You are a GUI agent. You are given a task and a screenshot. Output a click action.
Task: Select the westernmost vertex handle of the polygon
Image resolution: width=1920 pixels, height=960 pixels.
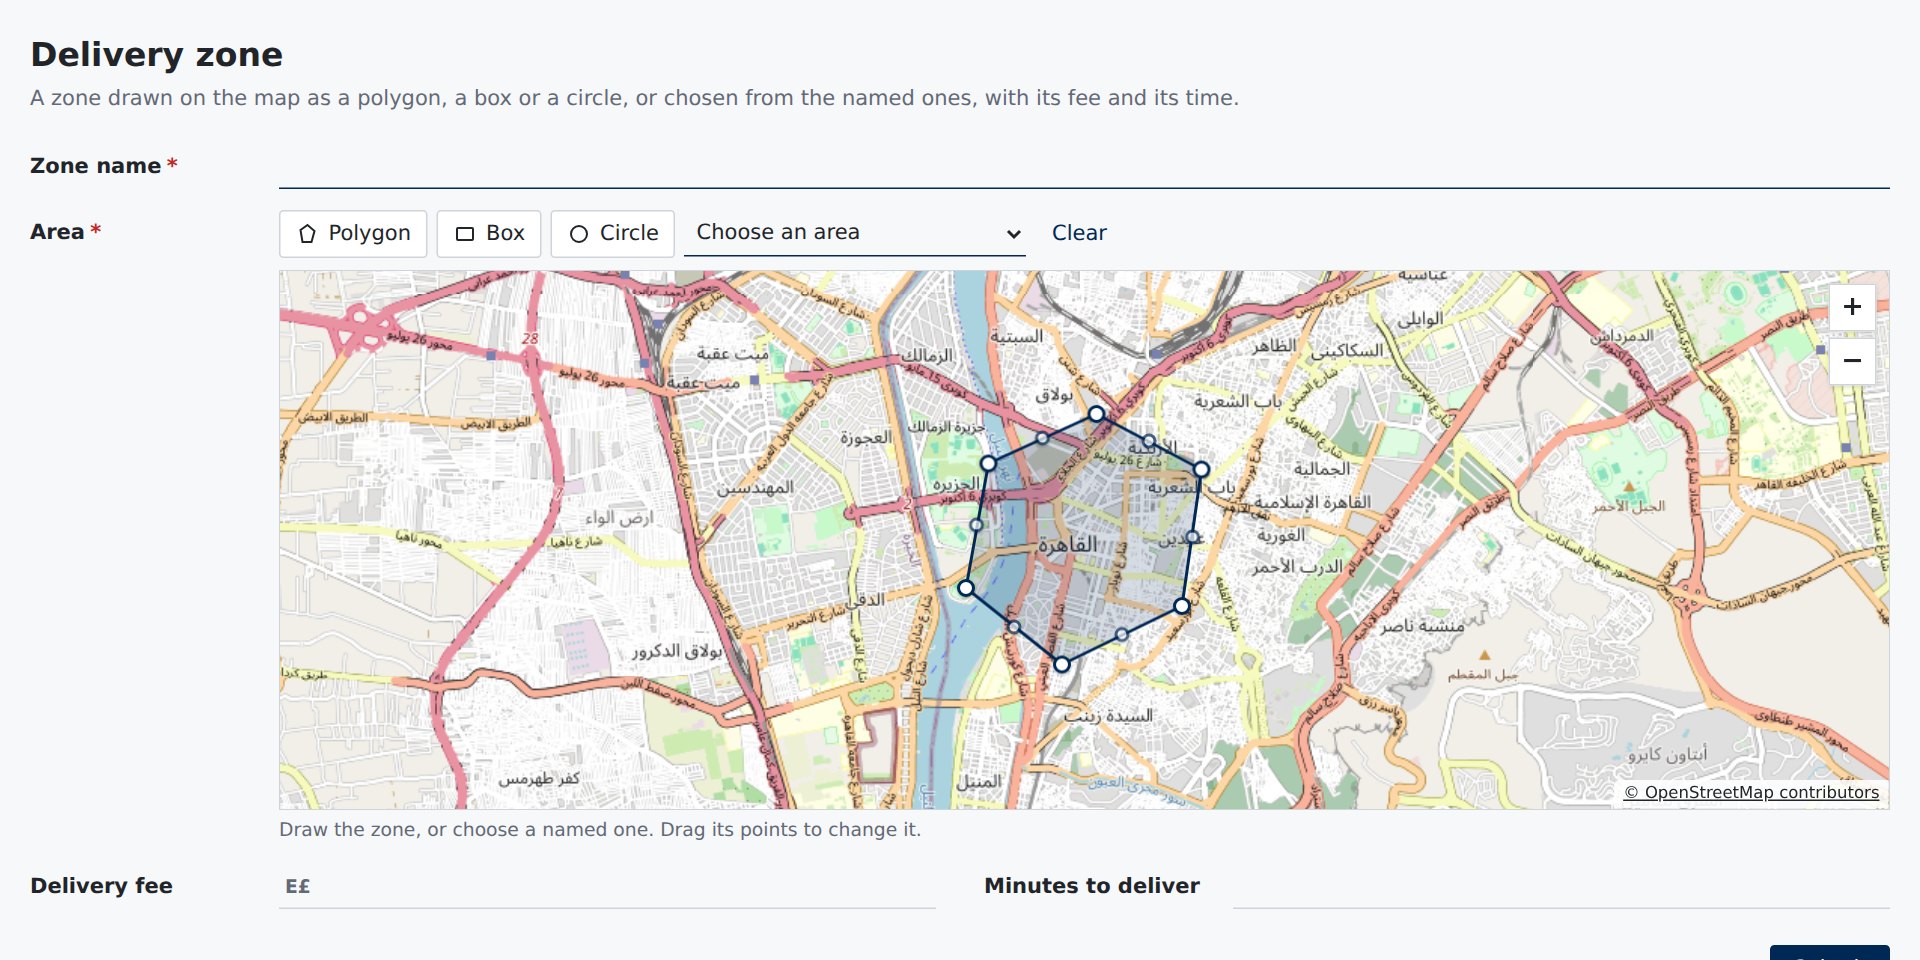click(x=966, y=588)
